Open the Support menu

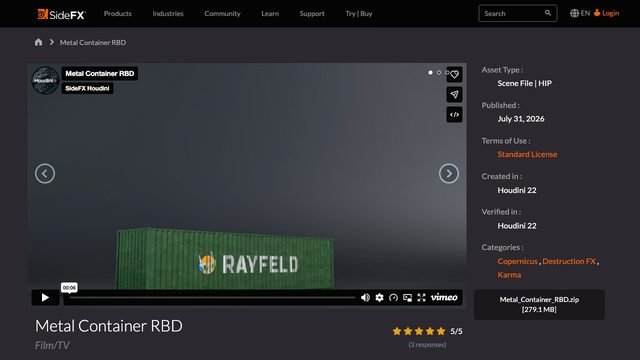point(312,13)
